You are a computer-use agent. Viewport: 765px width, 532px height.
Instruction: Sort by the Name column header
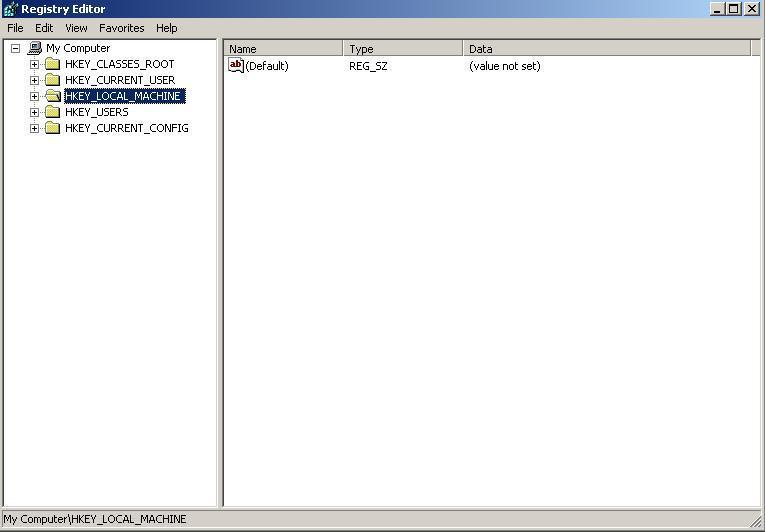click(x=283, y=48)
